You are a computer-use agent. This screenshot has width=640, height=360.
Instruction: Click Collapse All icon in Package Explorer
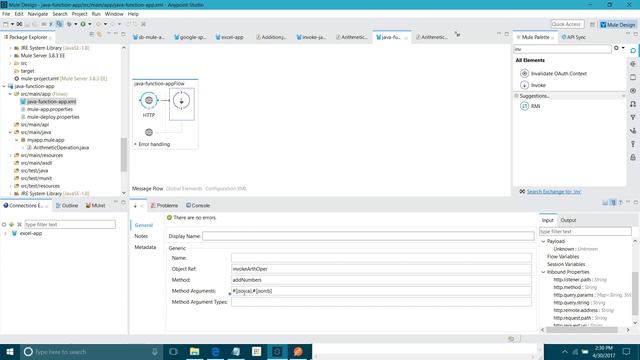tap(92, 35)
